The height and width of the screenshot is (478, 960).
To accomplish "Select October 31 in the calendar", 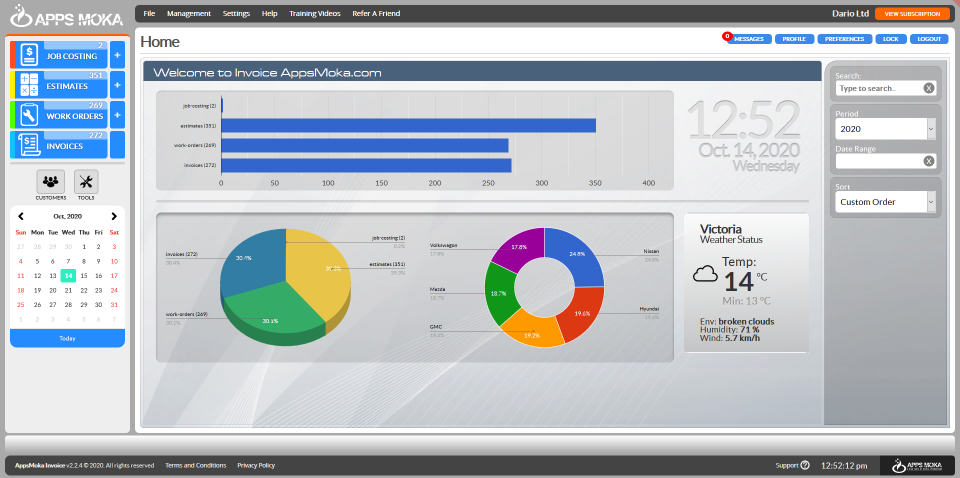I will pyautogui.click(x=114, y=305).
